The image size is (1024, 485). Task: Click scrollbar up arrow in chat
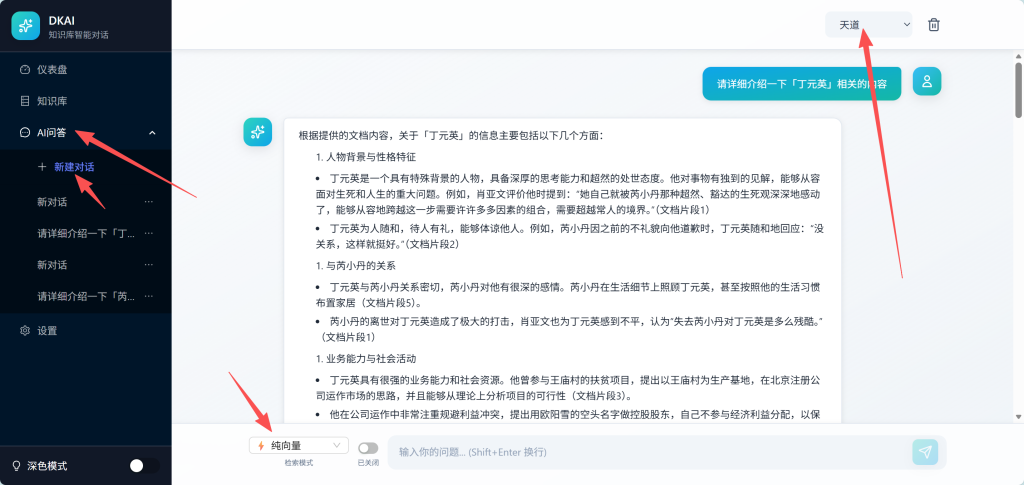coord(1019,57)
